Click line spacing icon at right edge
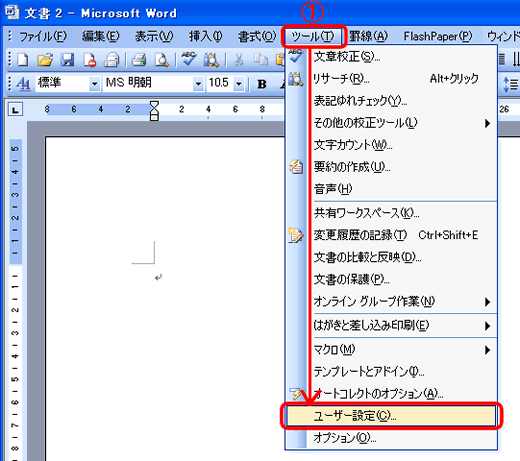The width and height of the screenshot is (520, 461). coord(510,84)
